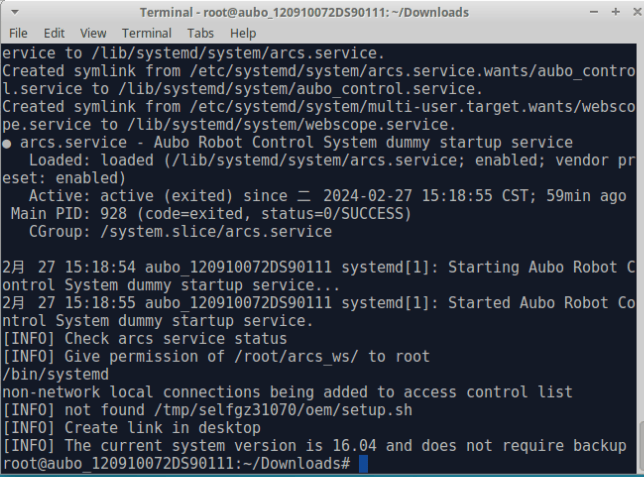Click the /bin/systemd output line
The width and height of the screenshot is (644, 477).
point(55,375)
